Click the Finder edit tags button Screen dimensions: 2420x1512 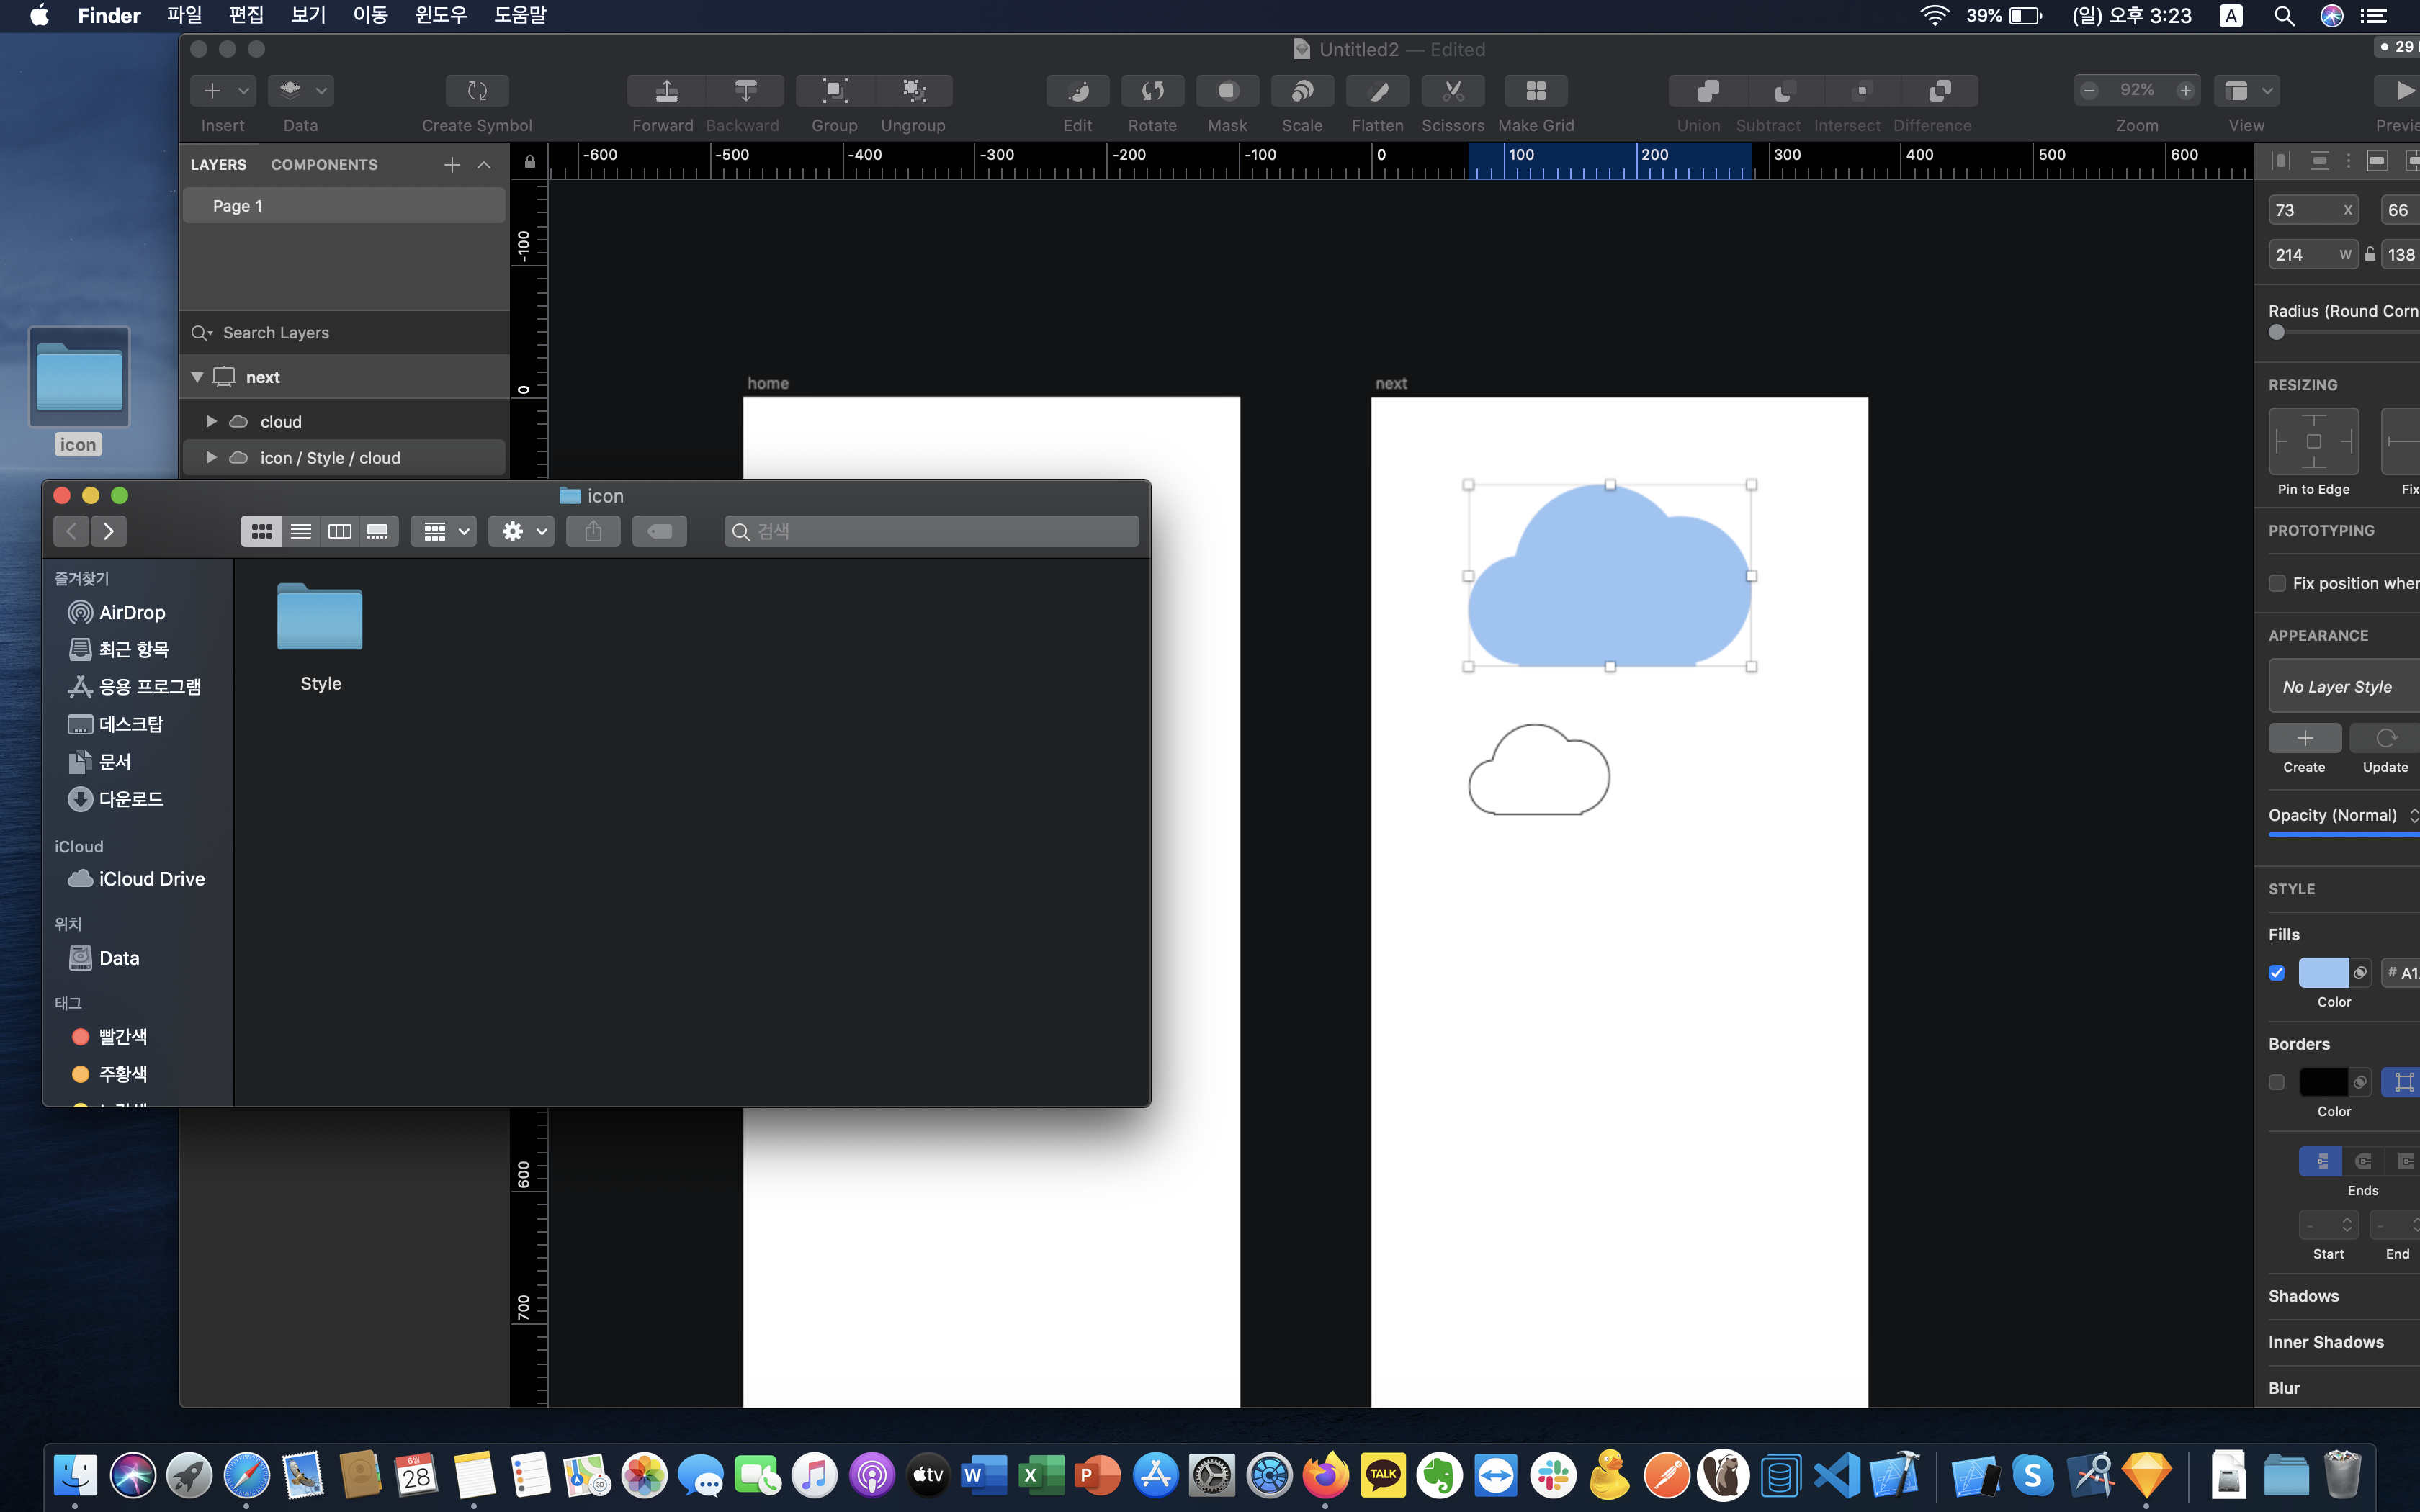coord(659,531)
